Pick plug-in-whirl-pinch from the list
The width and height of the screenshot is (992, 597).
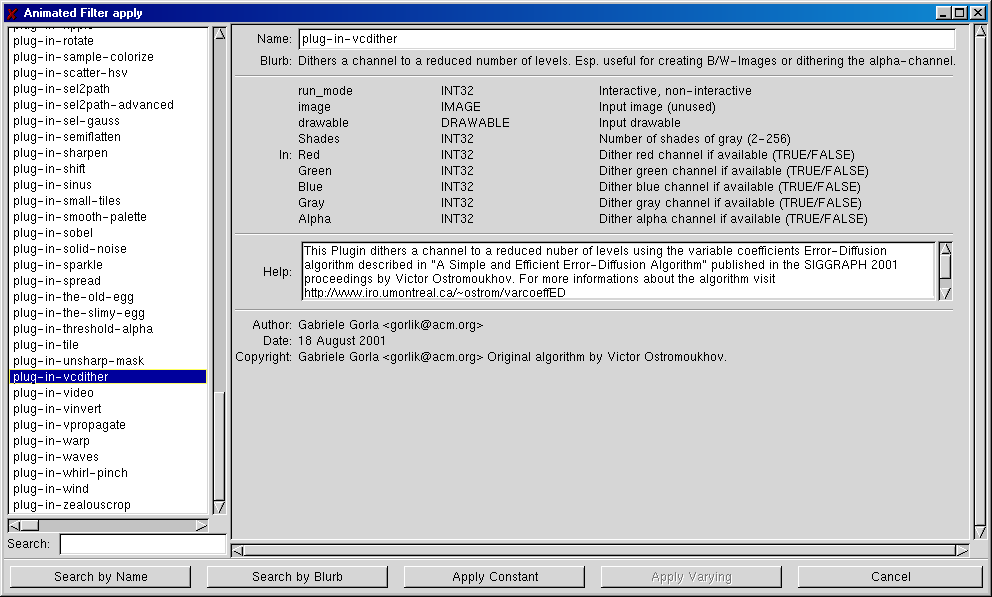pos(71,473)
